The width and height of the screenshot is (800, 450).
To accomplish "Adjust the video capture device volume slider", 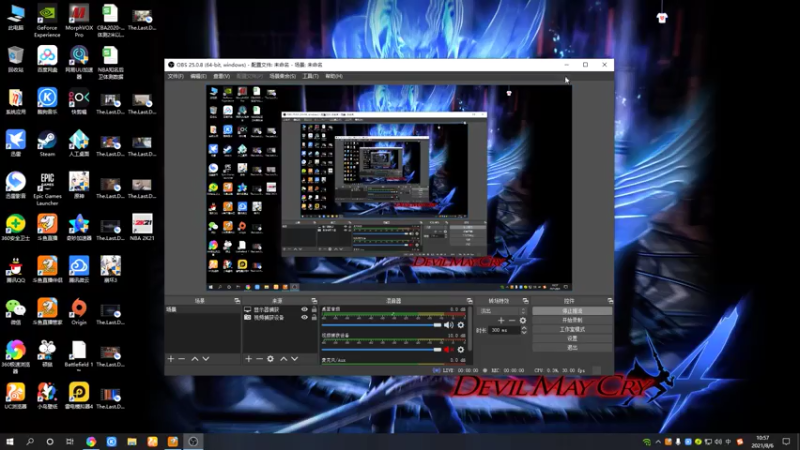I will (x=381, y=349).
